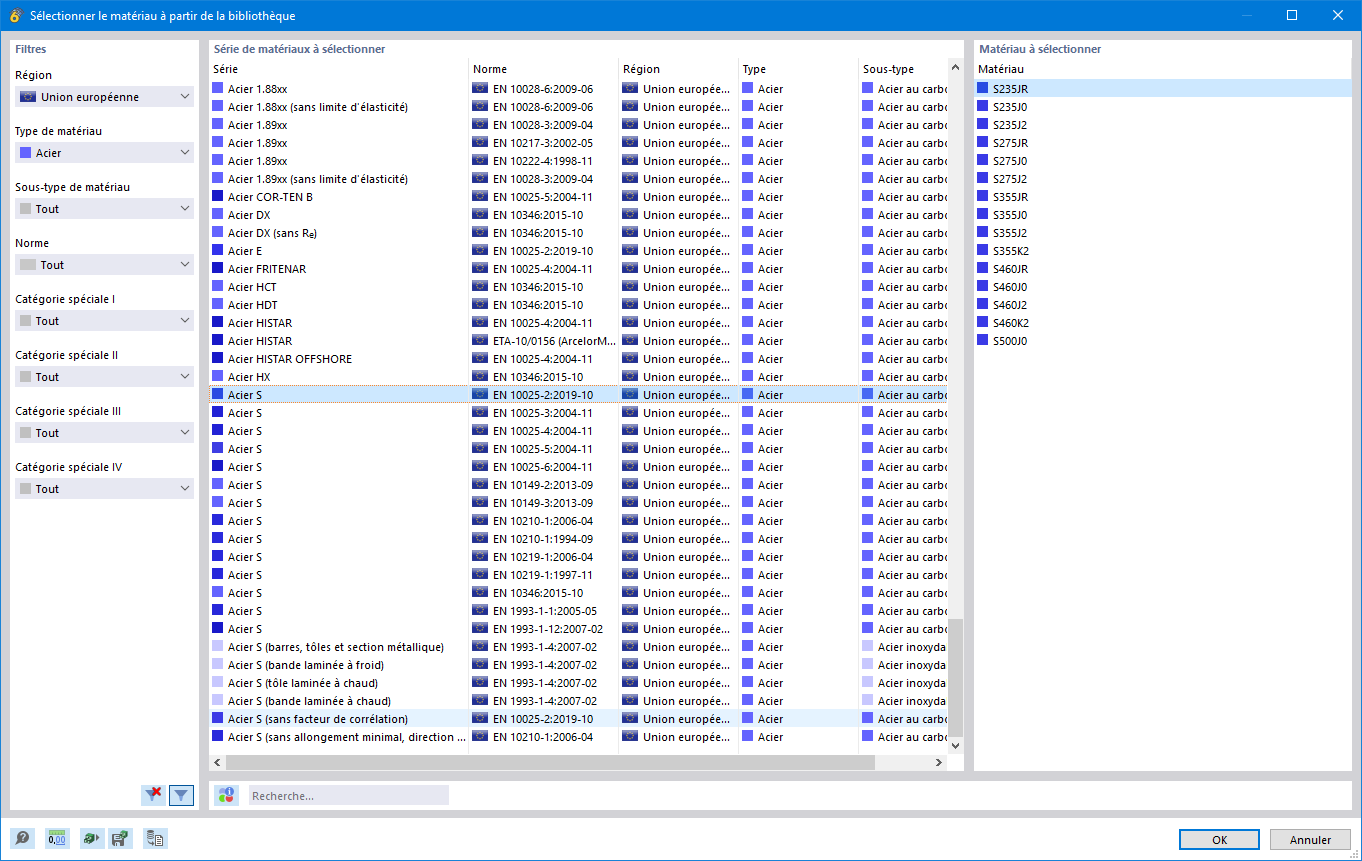The height and width of the screenshot is (861, 1362).
Task: Click the colour square beside S500J0
Action: point(983,341)
